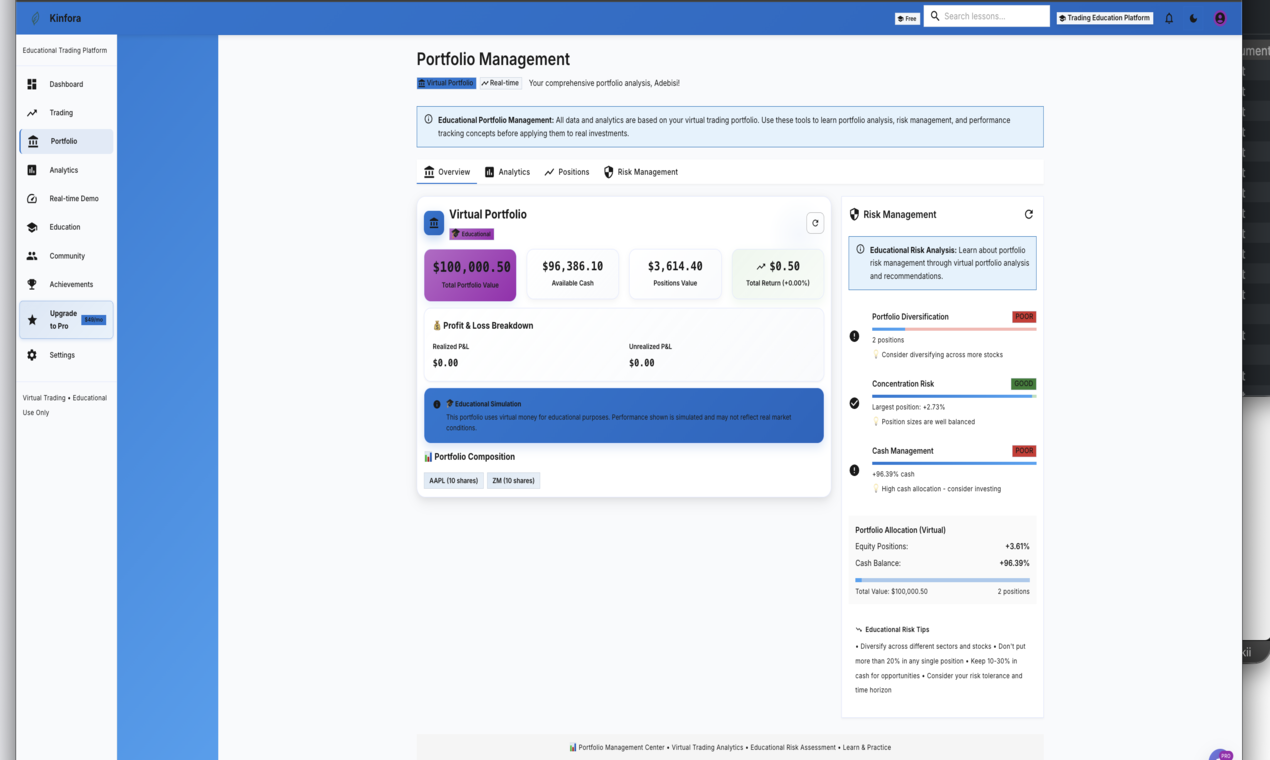The image size is (1270, 760).
Task: Click the Concentration Risk progress bar
Action: point(954,396)
